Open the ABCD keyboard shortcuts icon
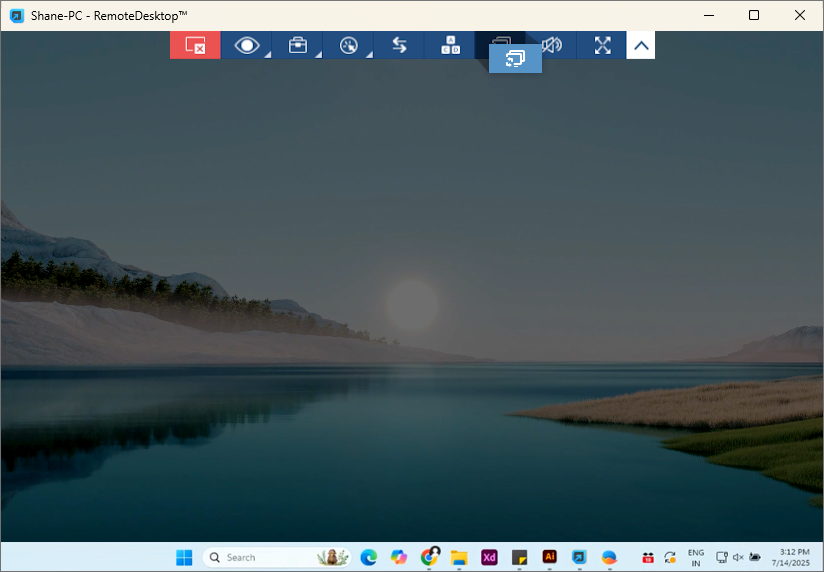 pos(451,45)
